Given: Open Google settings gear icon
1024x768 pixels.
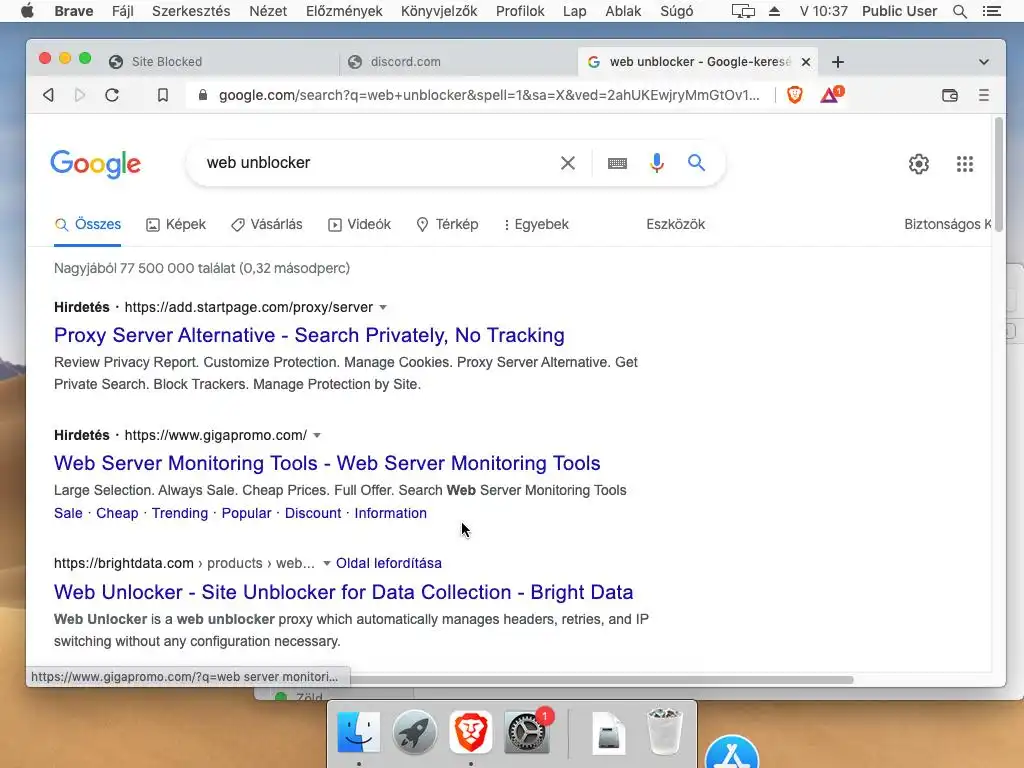Looking at the screenshot, I should 919,164.
